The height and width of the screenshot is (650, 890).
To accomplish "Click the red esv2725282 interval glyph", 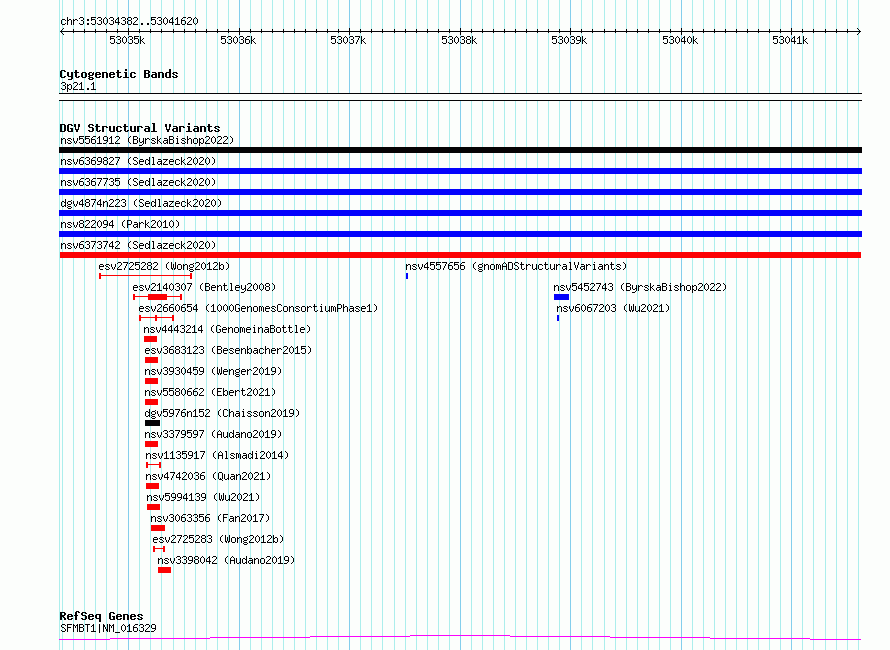I will coord(145,276).
